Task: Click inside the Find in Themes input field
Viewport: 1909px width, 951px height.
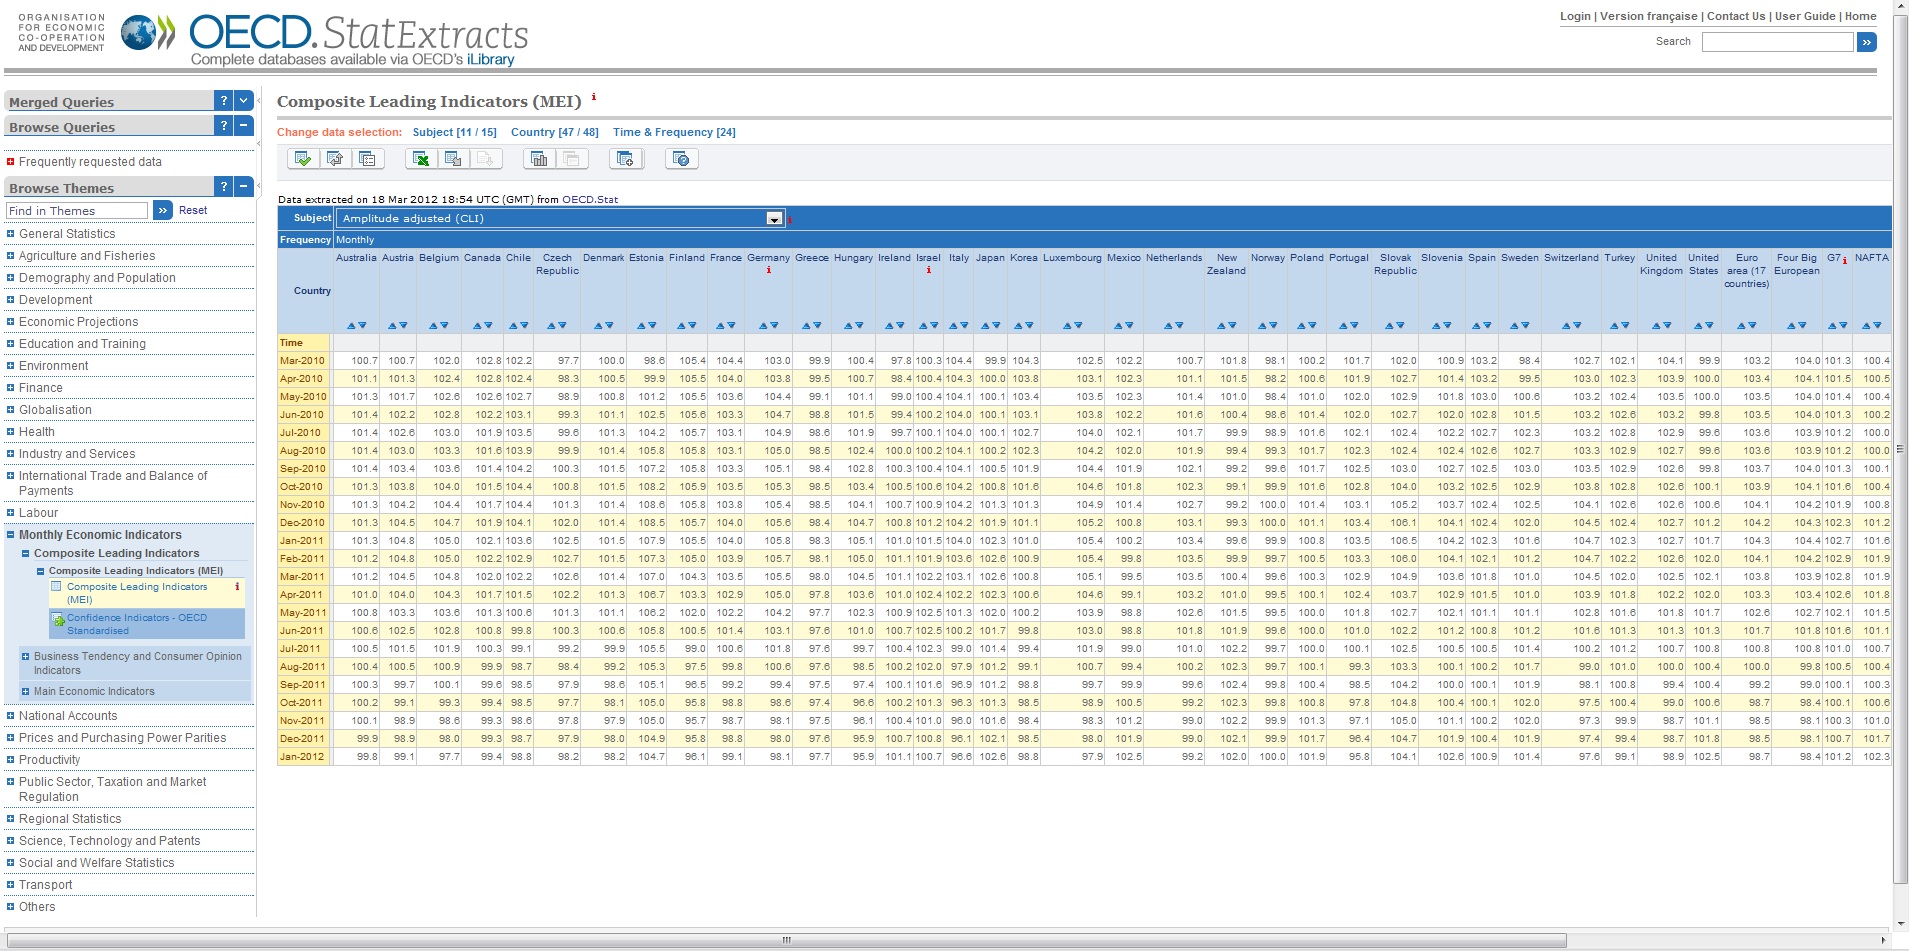Action: (75, 210)
